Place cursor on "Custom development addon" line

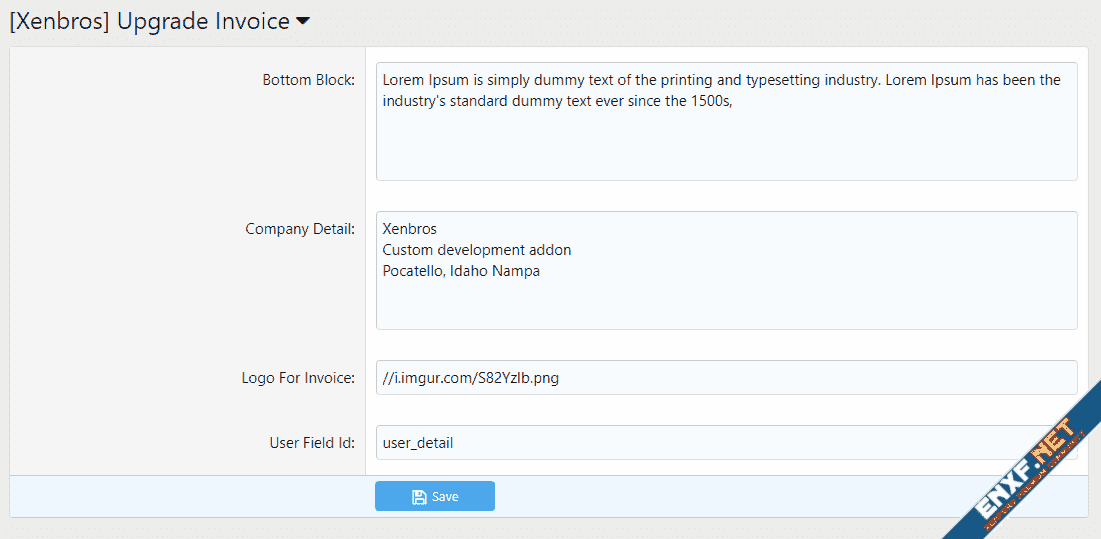[476, 250]
